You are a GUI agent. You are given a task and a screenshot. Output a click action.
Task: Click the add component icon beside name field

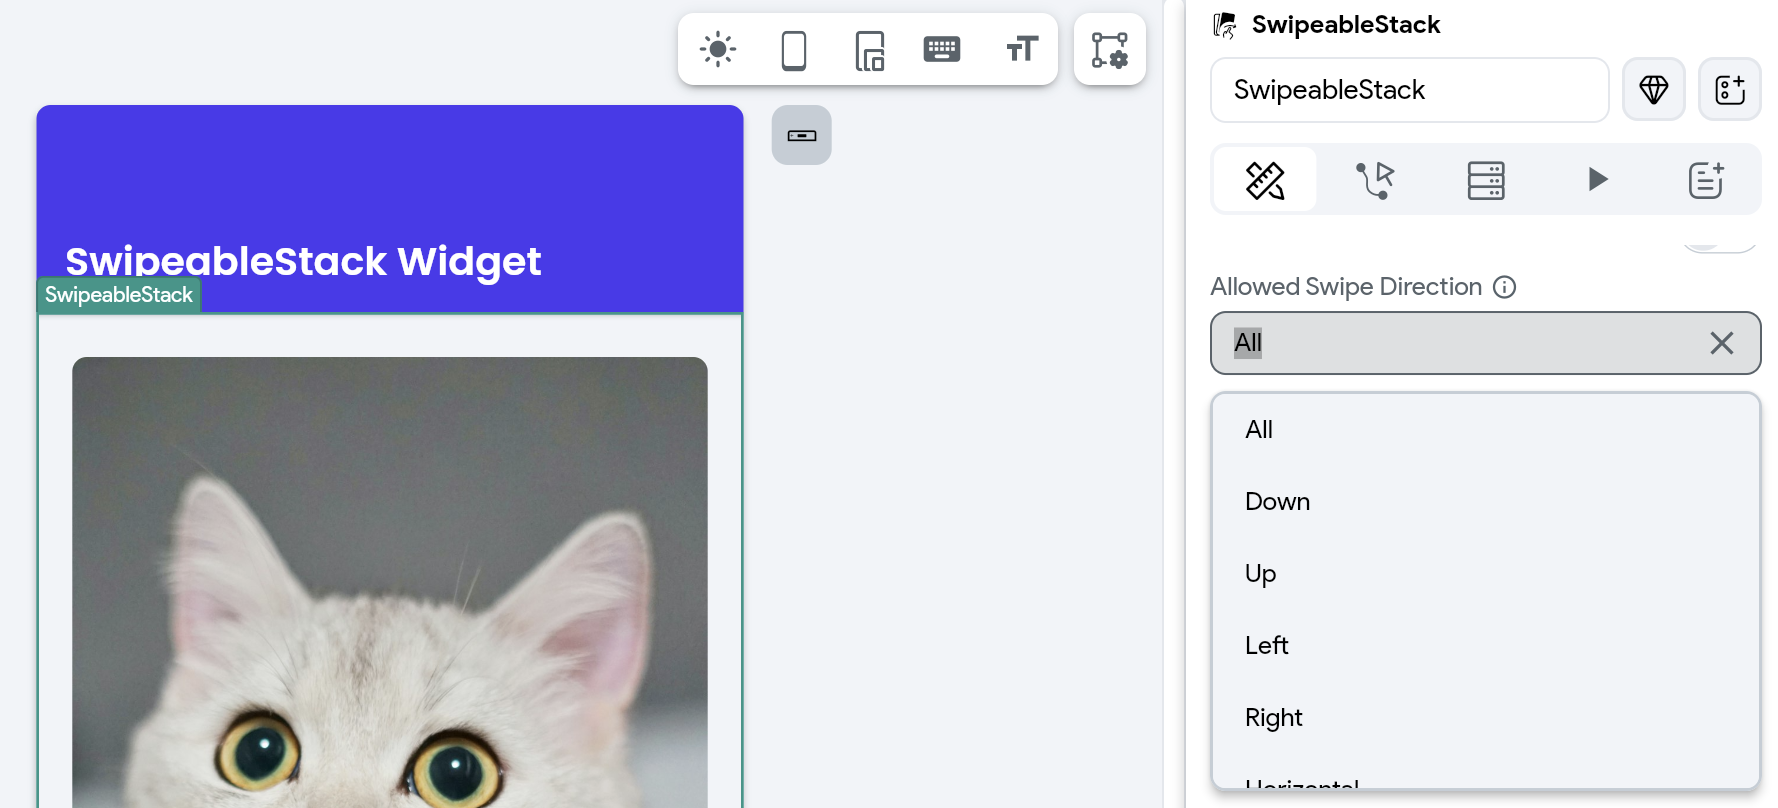click(1730, 90)
